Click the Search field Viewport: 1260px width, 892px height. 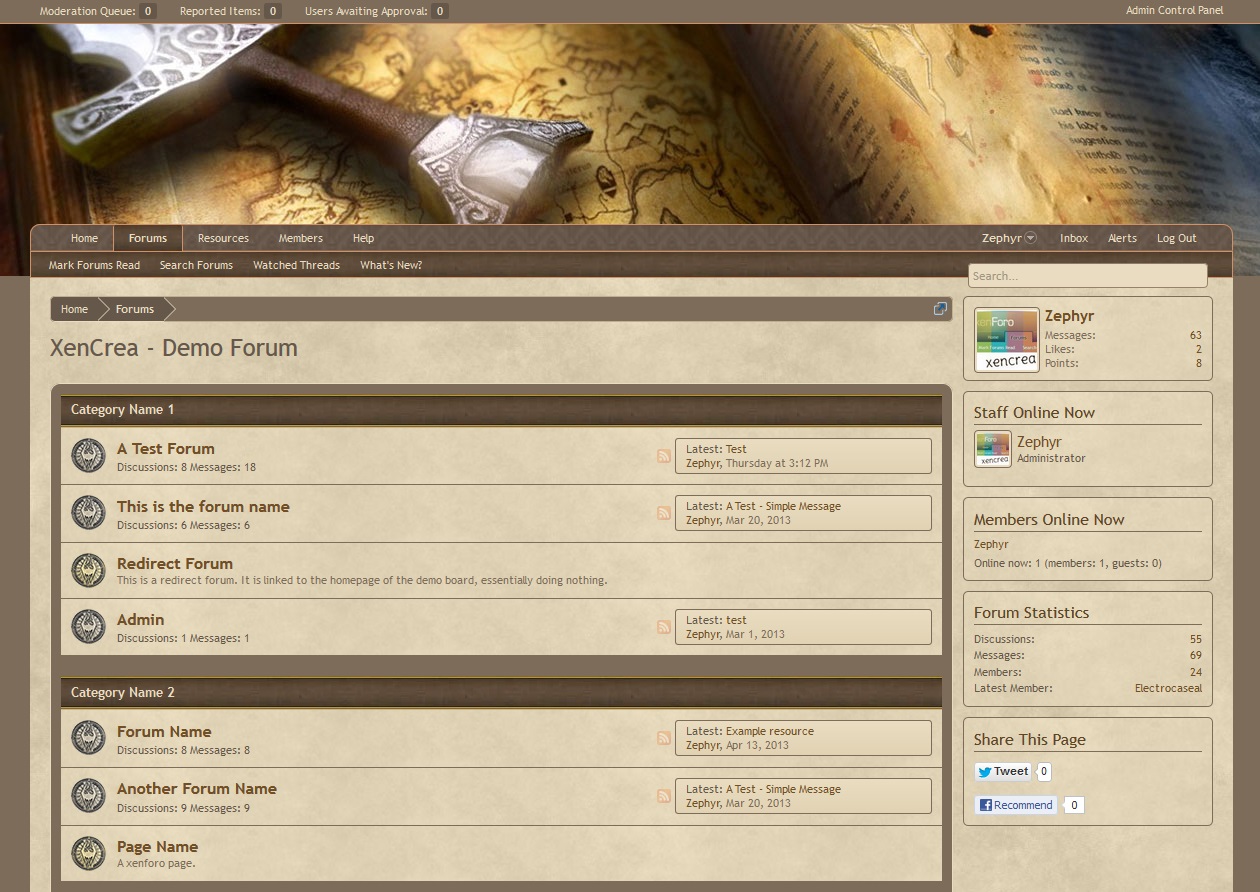click(x=1088, y=276)
